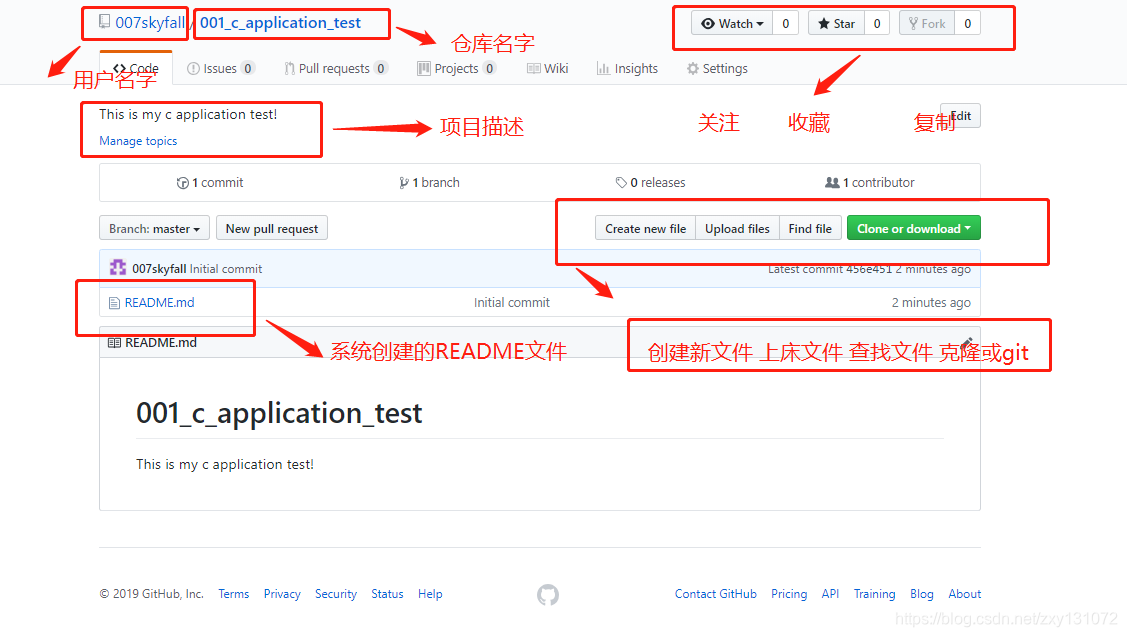Open 007skyfall commit author link
The image size is (1127, 637).
(159, 269)
